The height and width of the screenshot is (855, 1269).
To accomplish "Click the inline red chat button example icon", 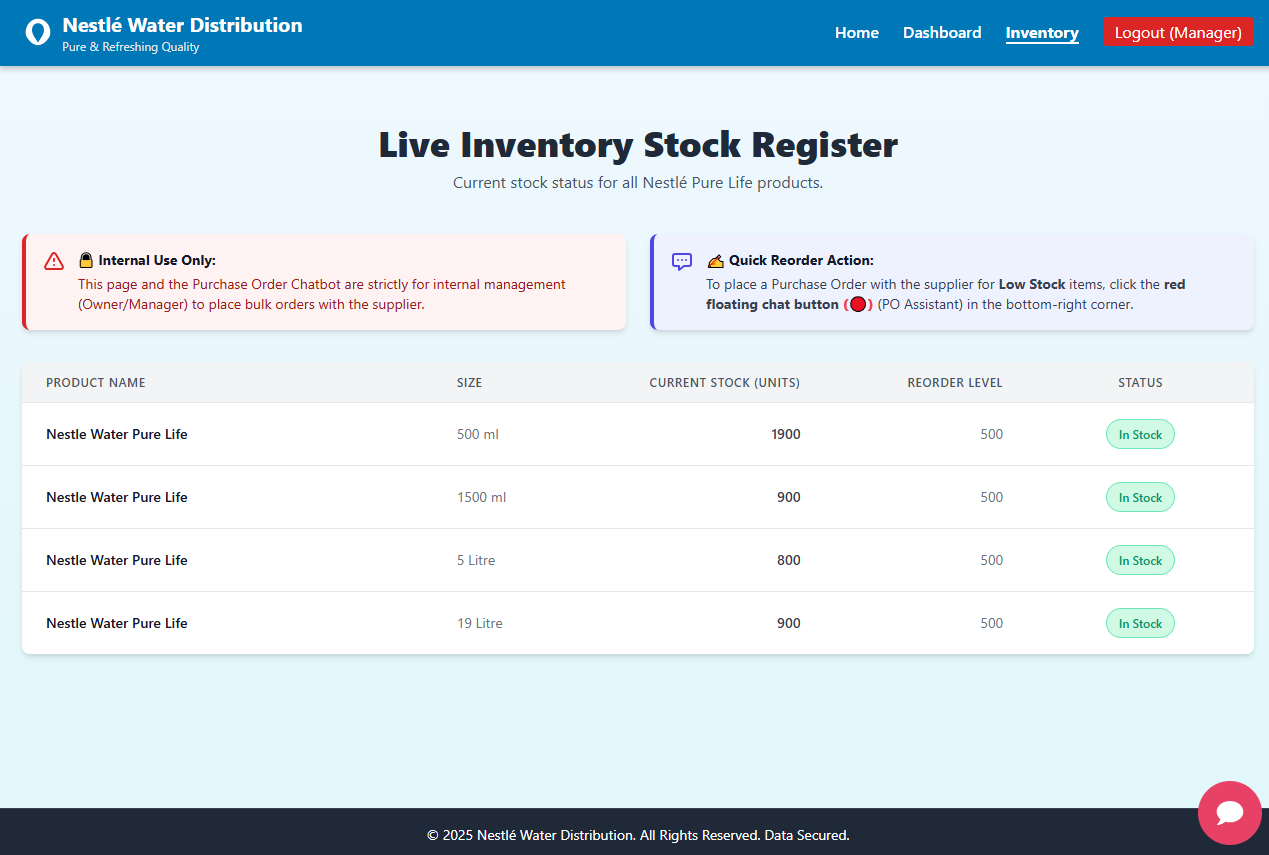I will [858, 304].
